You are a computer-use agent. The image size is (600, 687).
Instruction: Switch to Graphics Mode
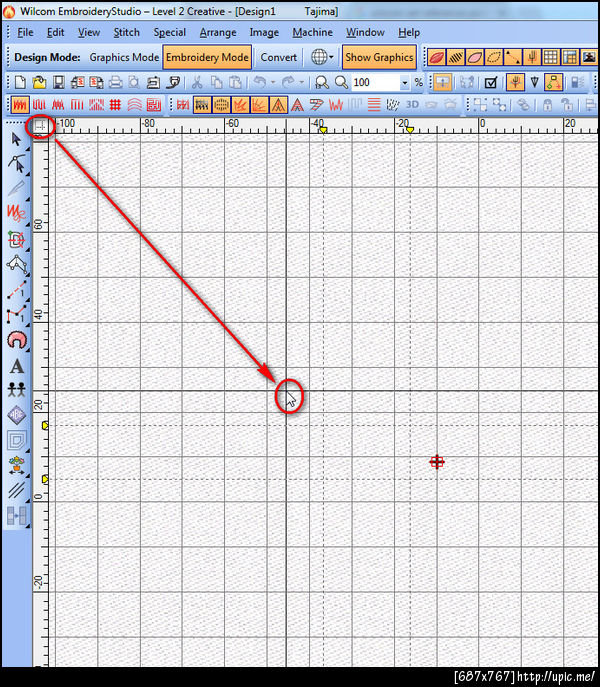click(124, 57)
